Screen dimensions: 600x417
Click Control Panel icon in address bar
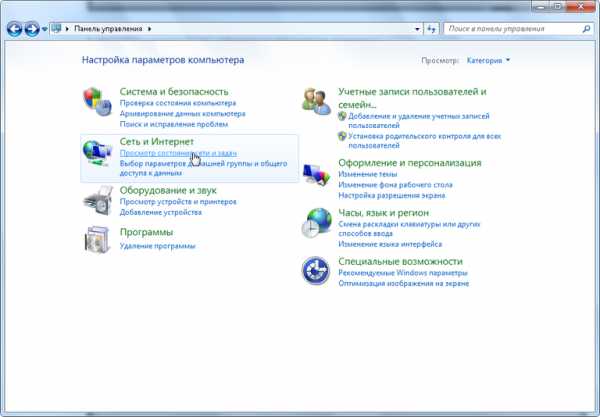click(57, 29)
